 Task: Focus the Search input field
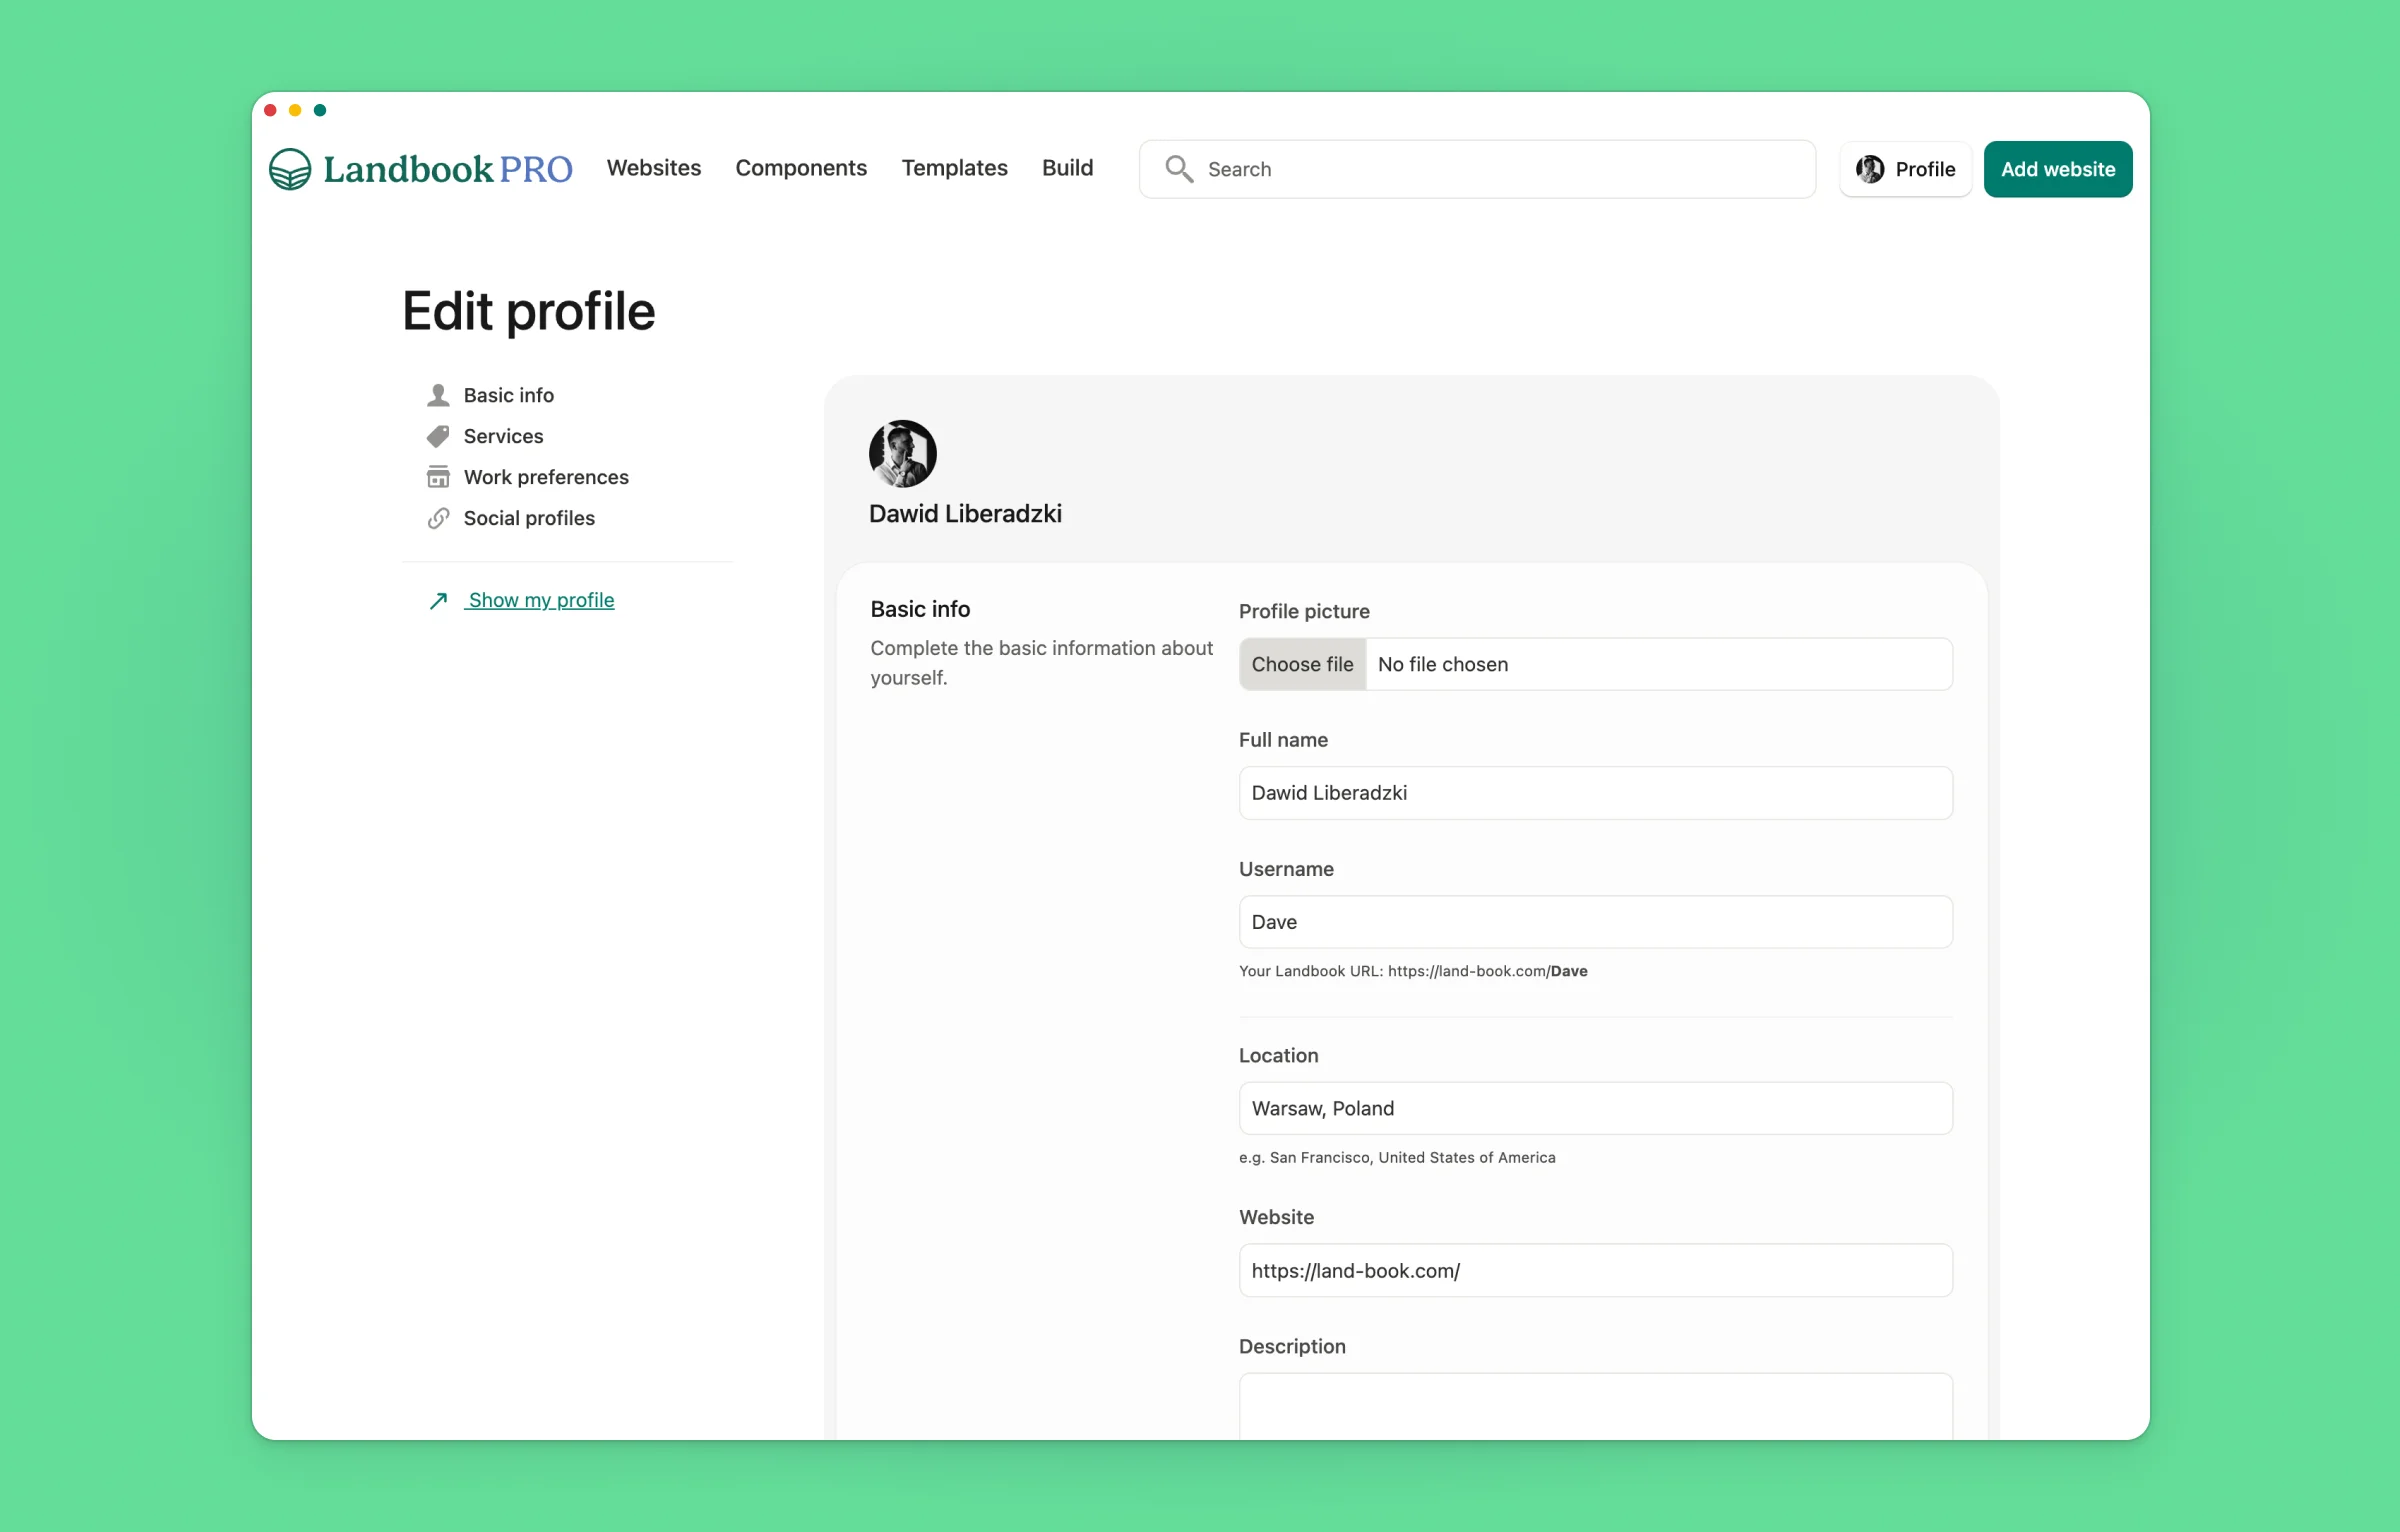pyautogui.click(x=1477, y=169)
